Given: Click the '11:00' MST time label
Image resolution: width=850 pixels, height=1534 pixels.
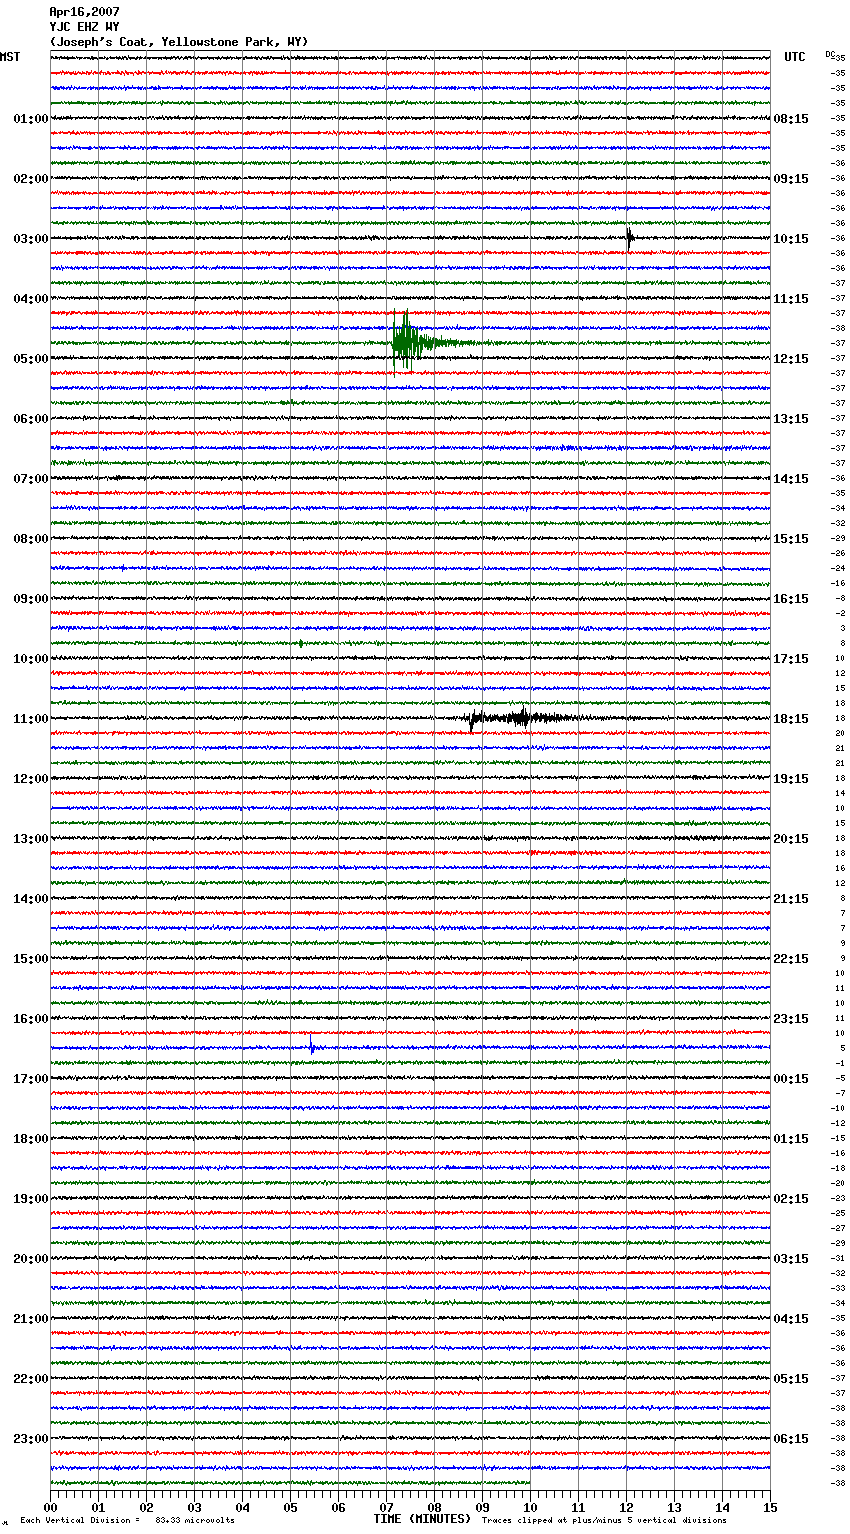Looking at the screenshot, I should [31, 719].
